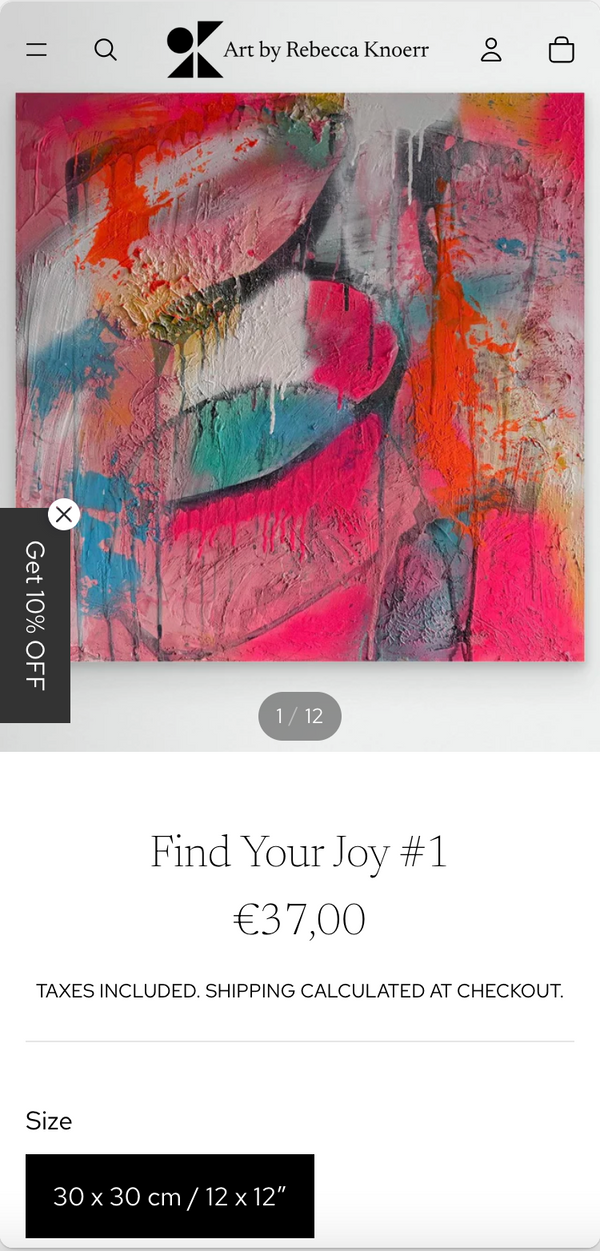Screen dimensions: 600x1251
Task: Open the search magnifier icon
Action: [105, 49]
